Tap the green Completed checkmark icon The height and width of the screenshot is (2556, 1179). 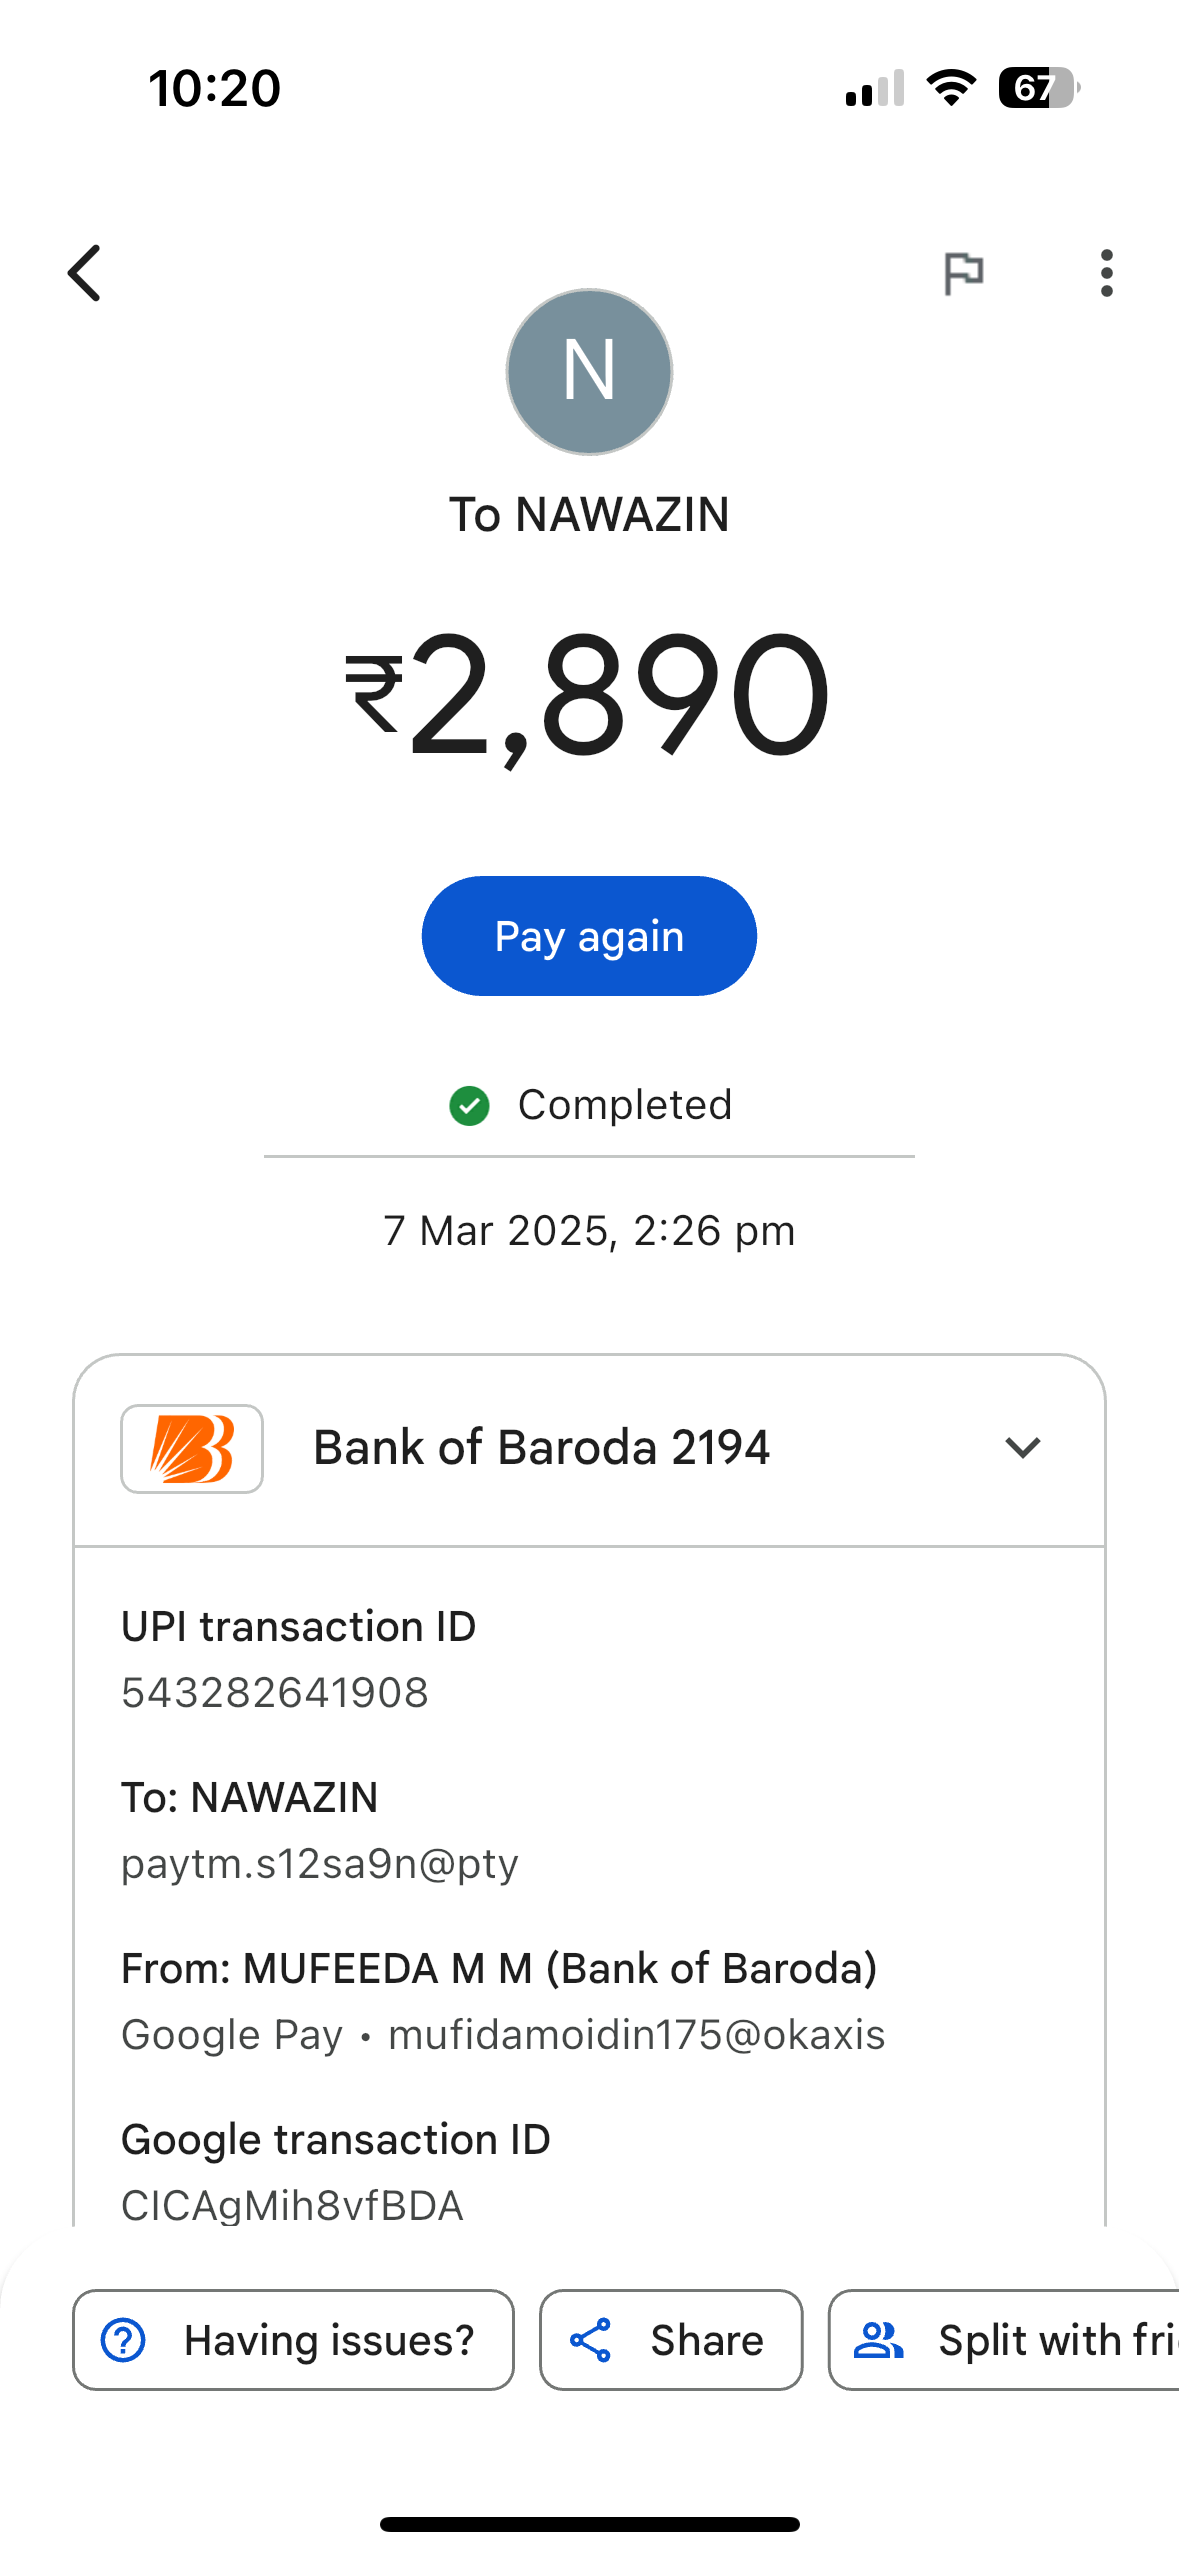click(469, 1106)
